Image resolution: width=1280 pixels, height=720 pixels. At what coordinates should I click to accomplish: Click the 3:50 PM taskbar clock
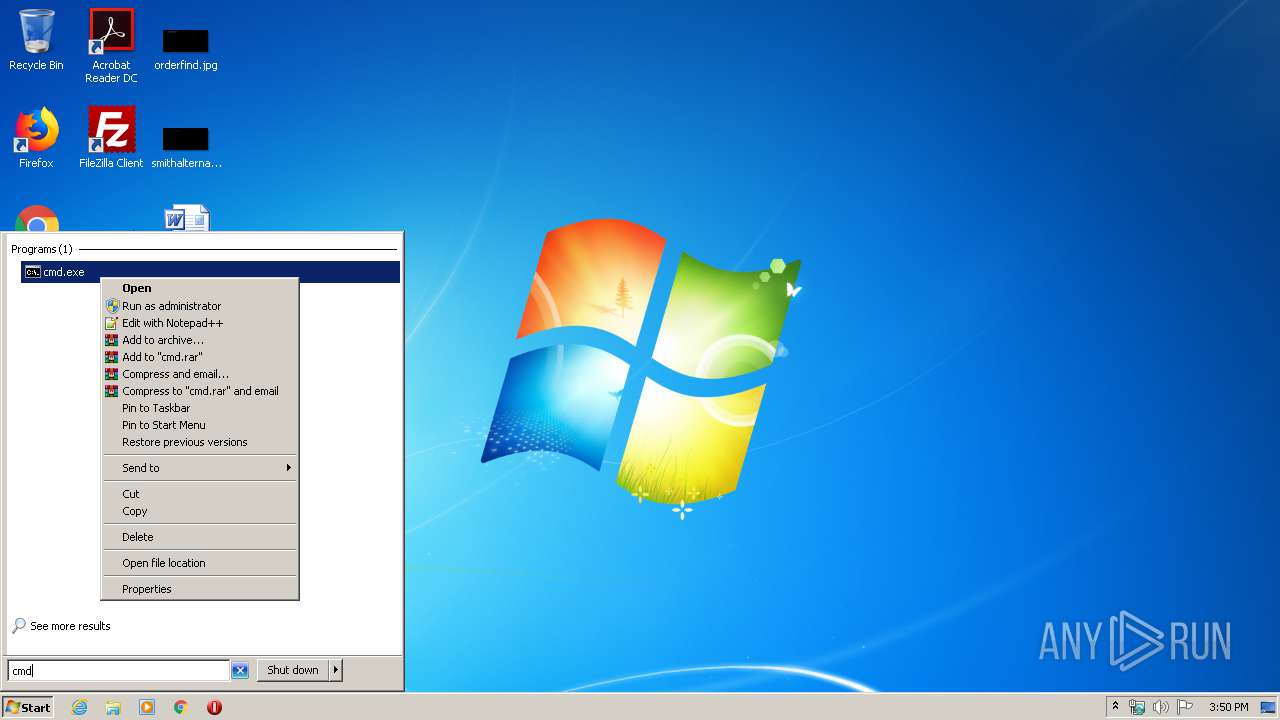tap(1228, 707)
